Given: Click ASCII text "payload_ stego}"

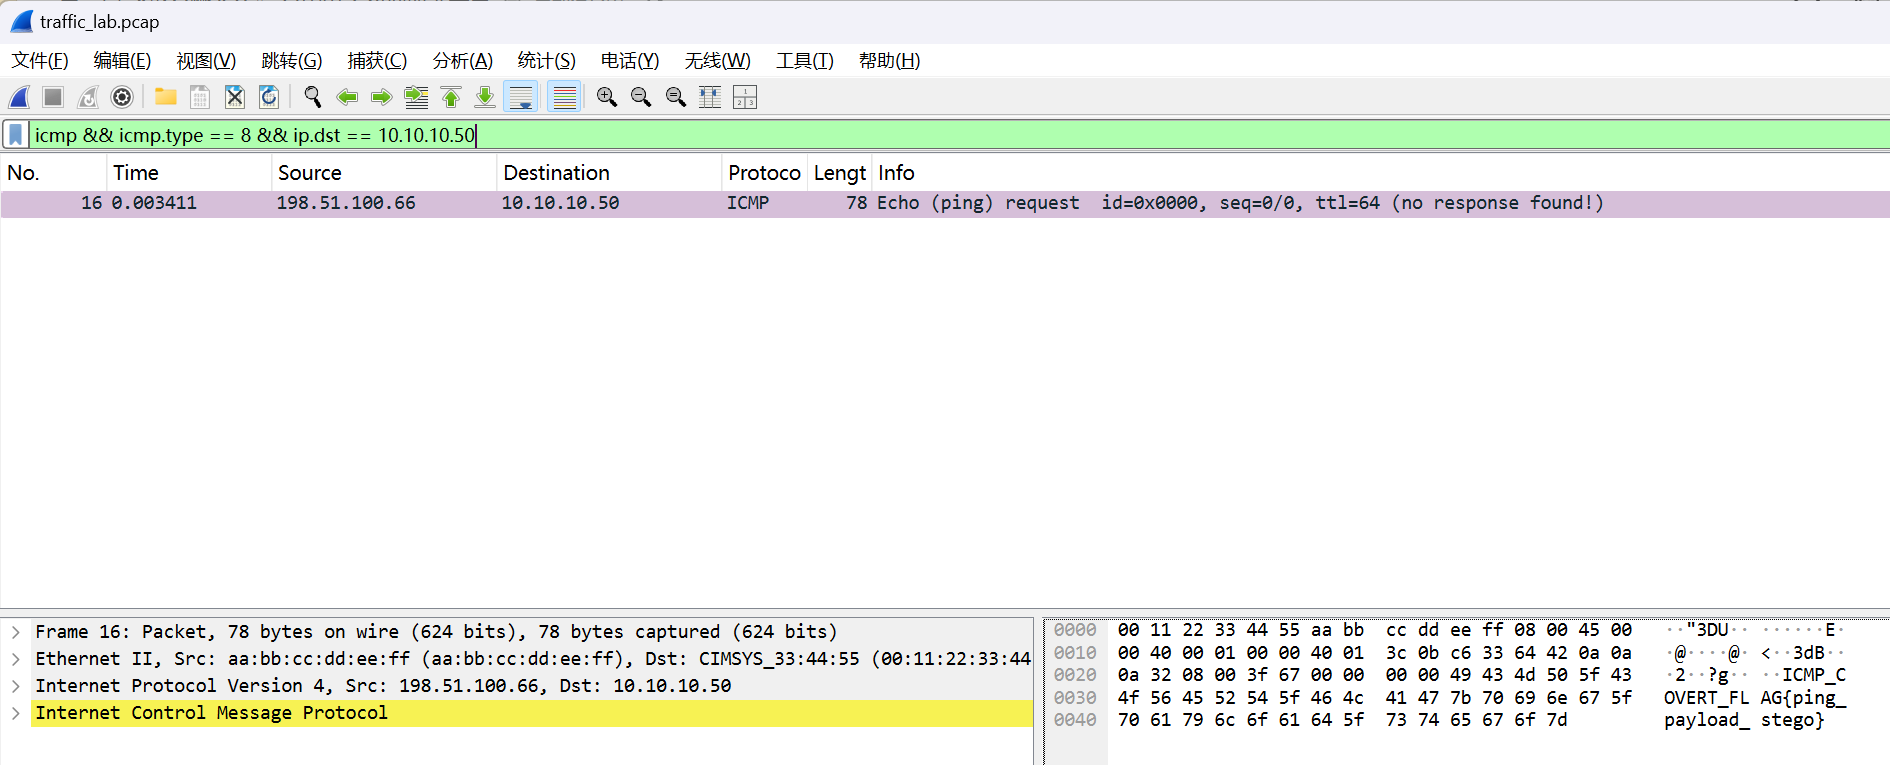Looking at the screenshot, I should point(1744,720).
